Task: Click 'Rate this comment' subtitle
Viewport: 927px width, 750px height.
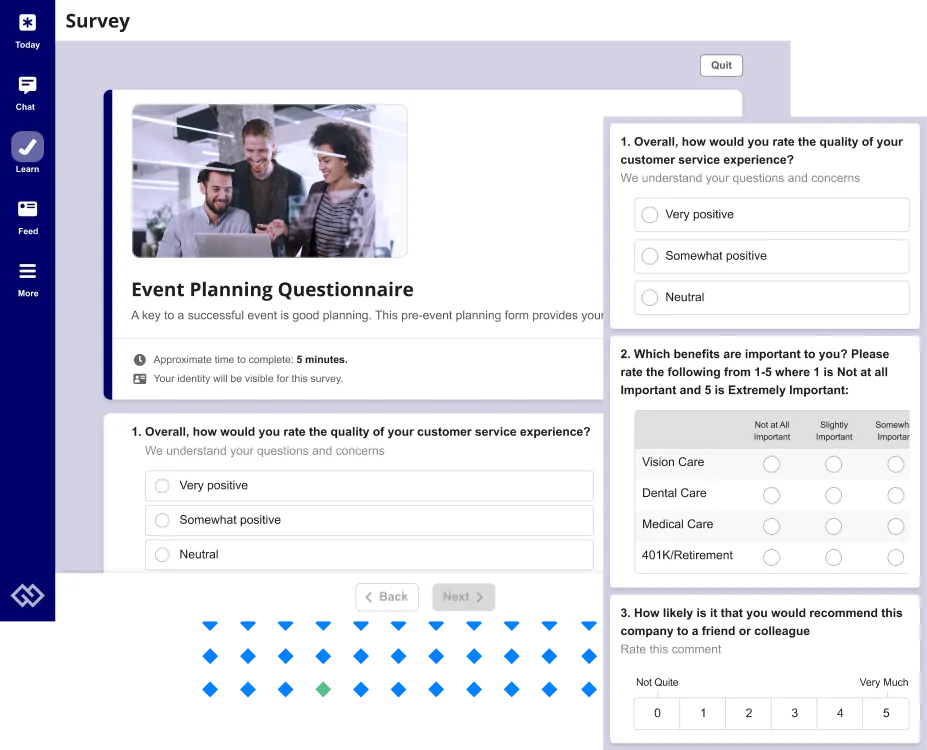Action: pyautogui.click(x=670, y=649)
